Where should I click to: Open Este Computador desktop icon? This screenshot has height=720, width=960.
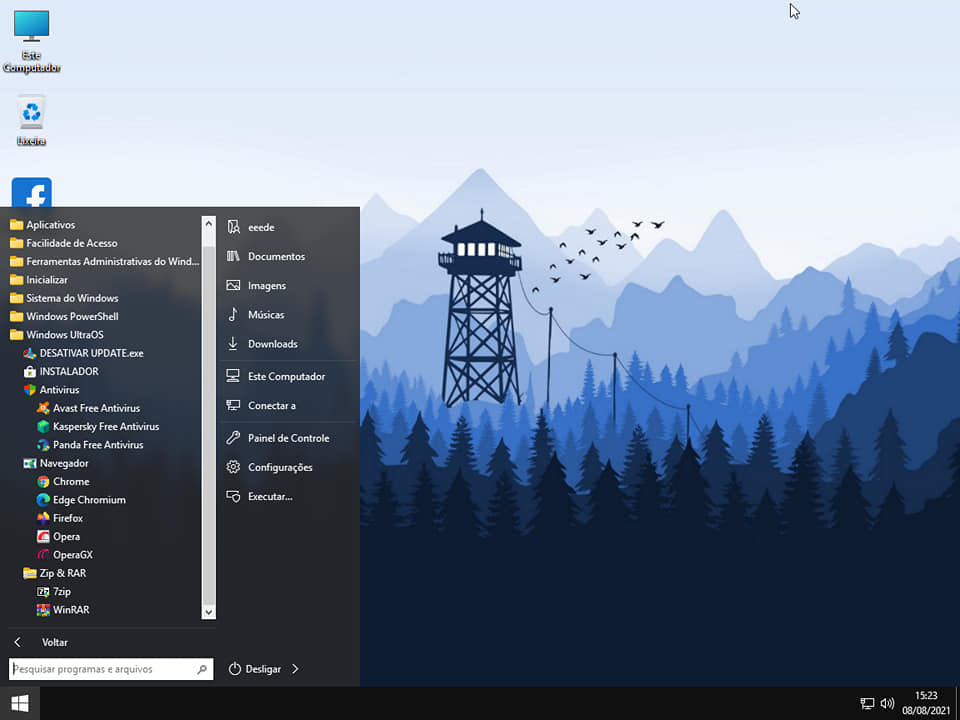click(31, 41)
